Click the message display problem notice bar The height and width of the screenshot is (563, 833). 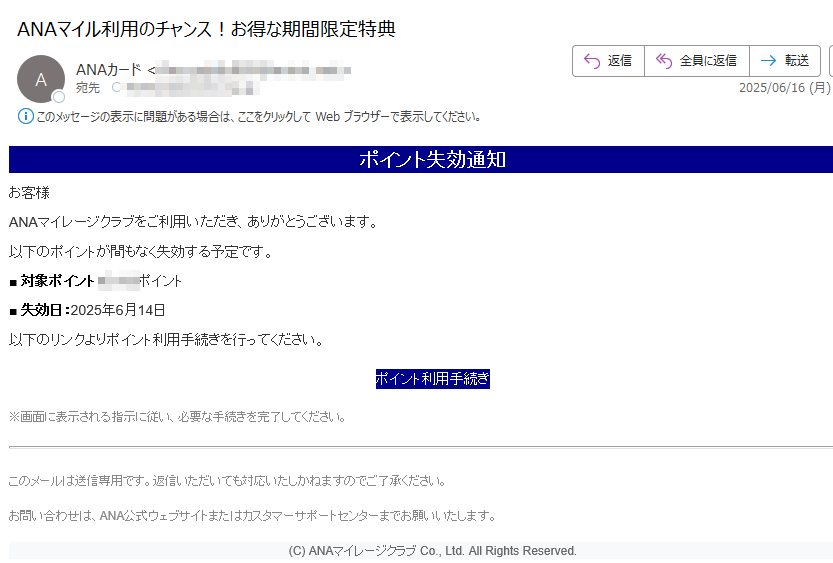250,116
